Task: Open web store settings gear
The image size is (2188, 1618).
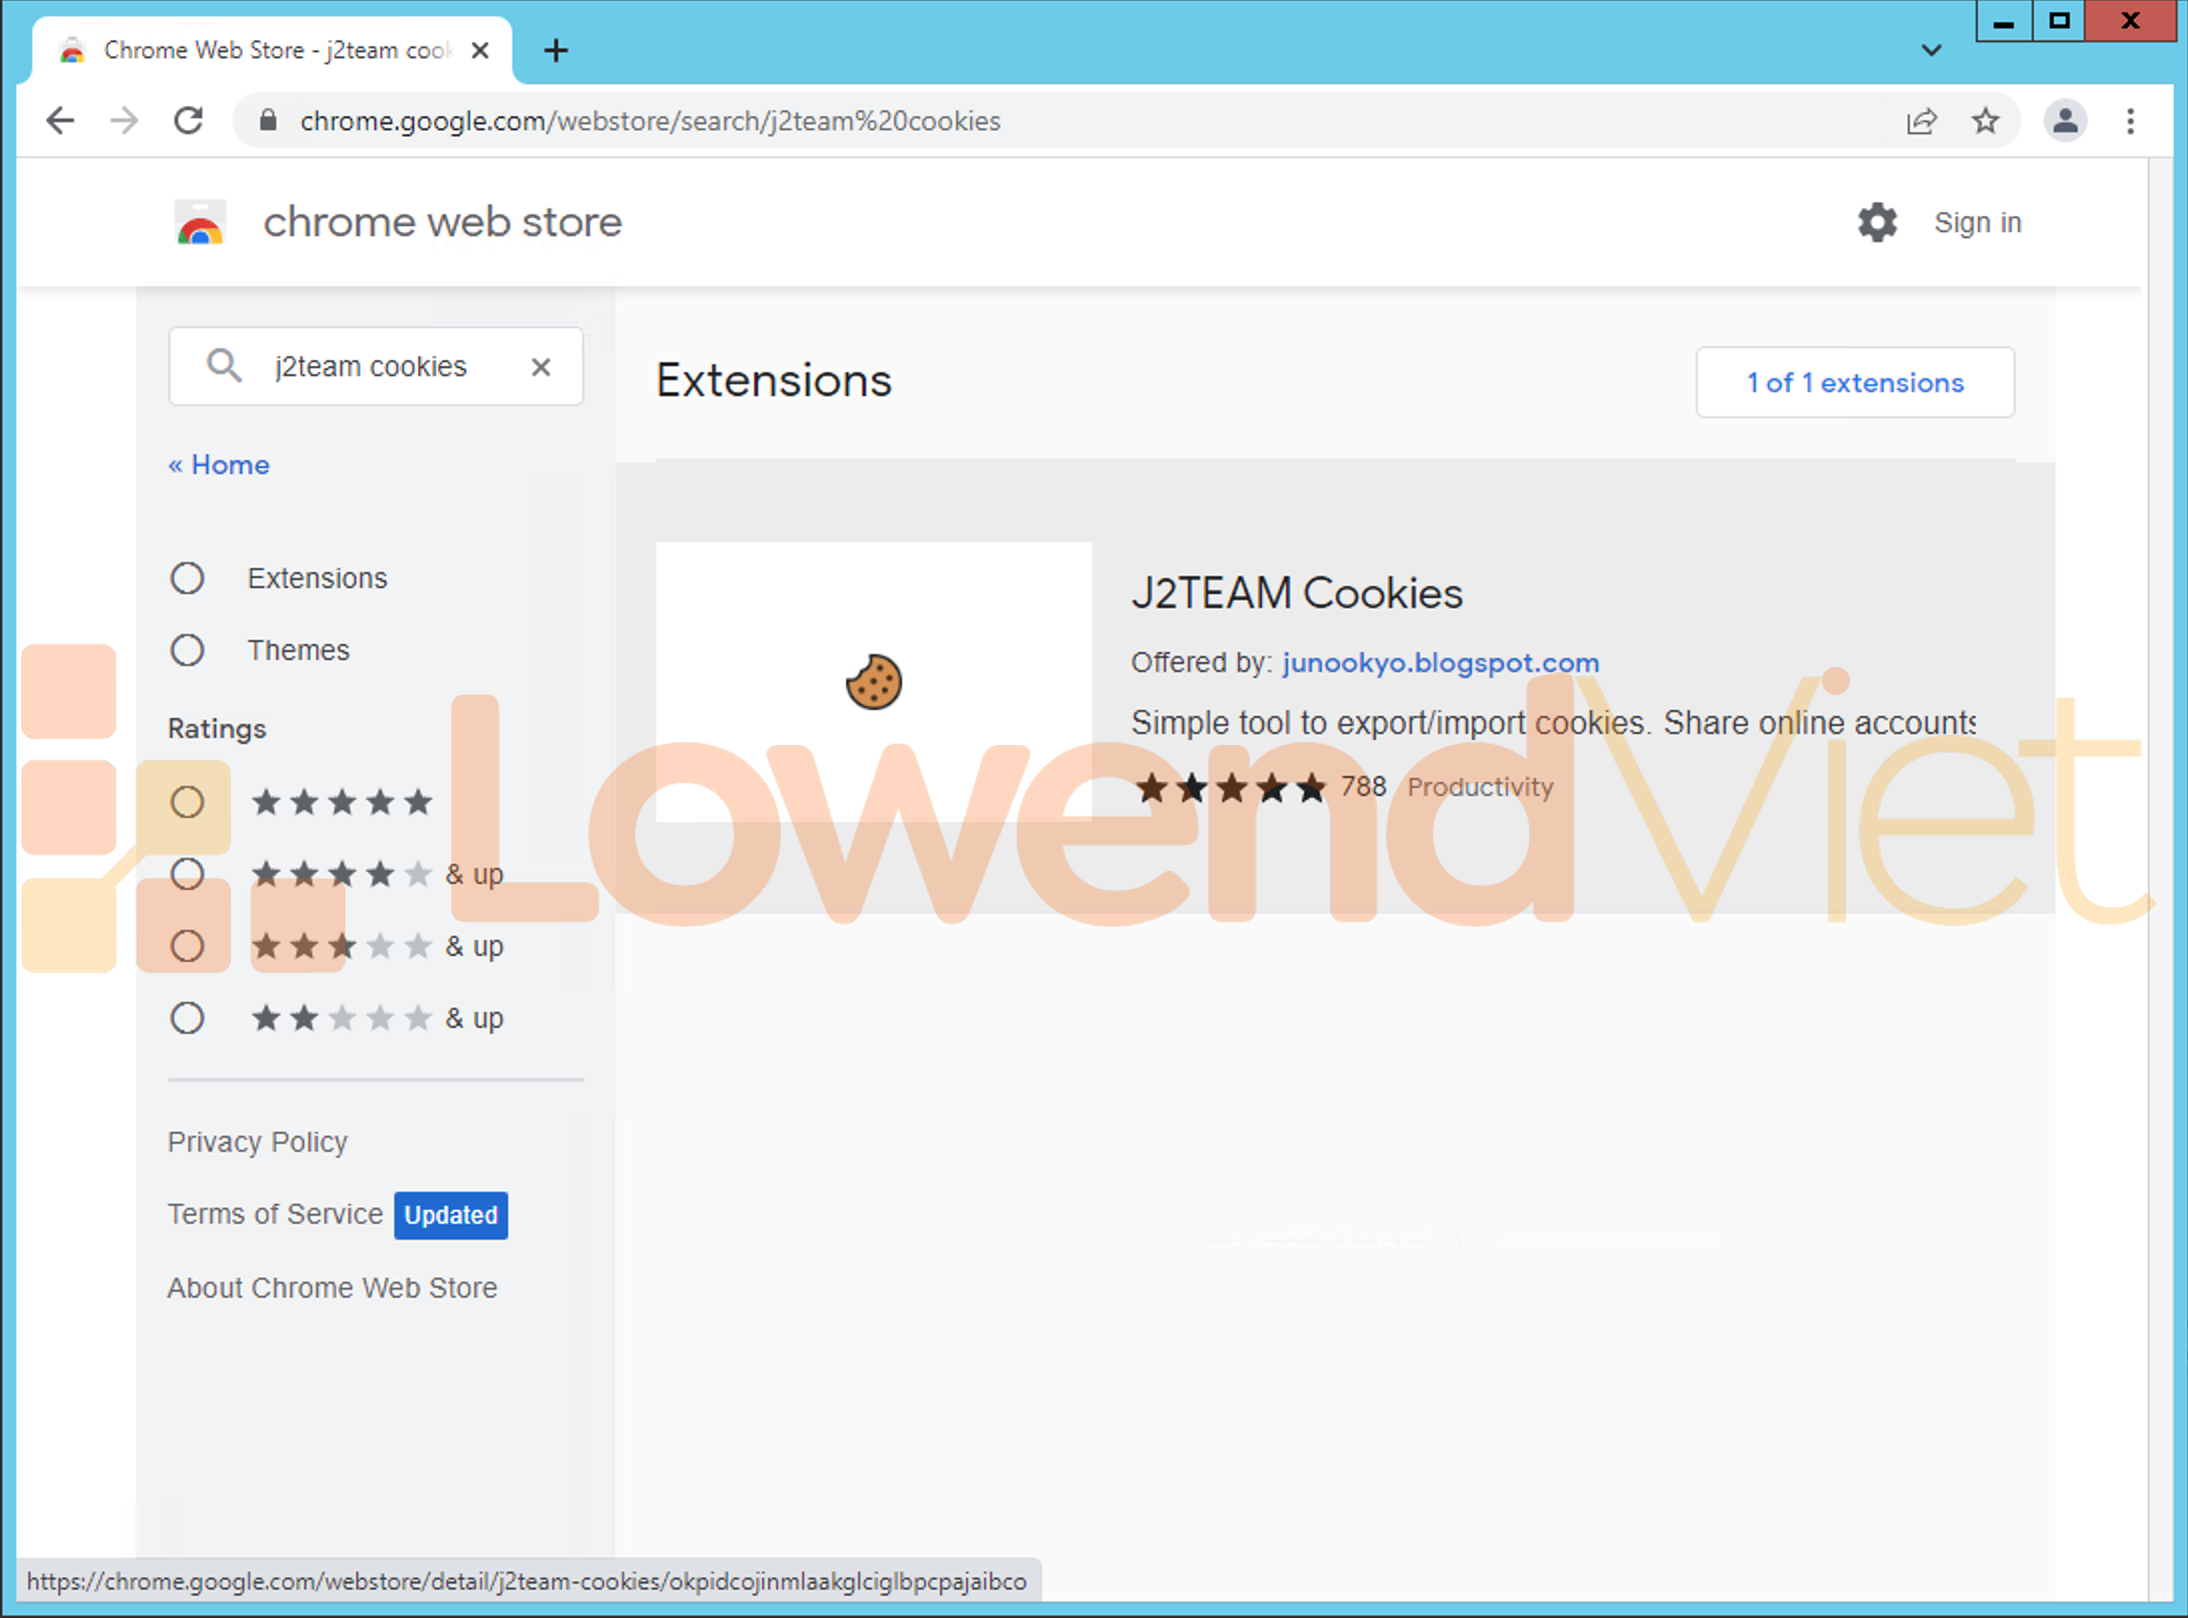Action: click(x=1877, y=222)
